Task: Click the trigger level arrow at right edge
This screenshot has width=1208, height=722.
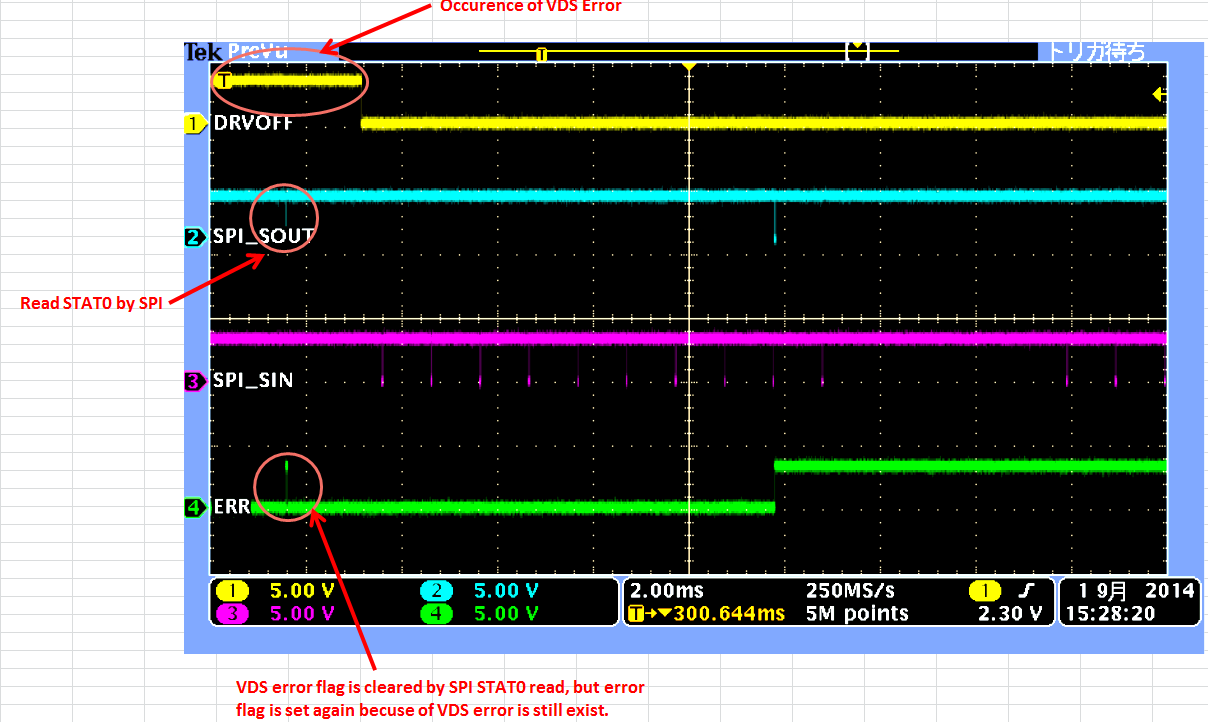Action: coord(1159,94)
